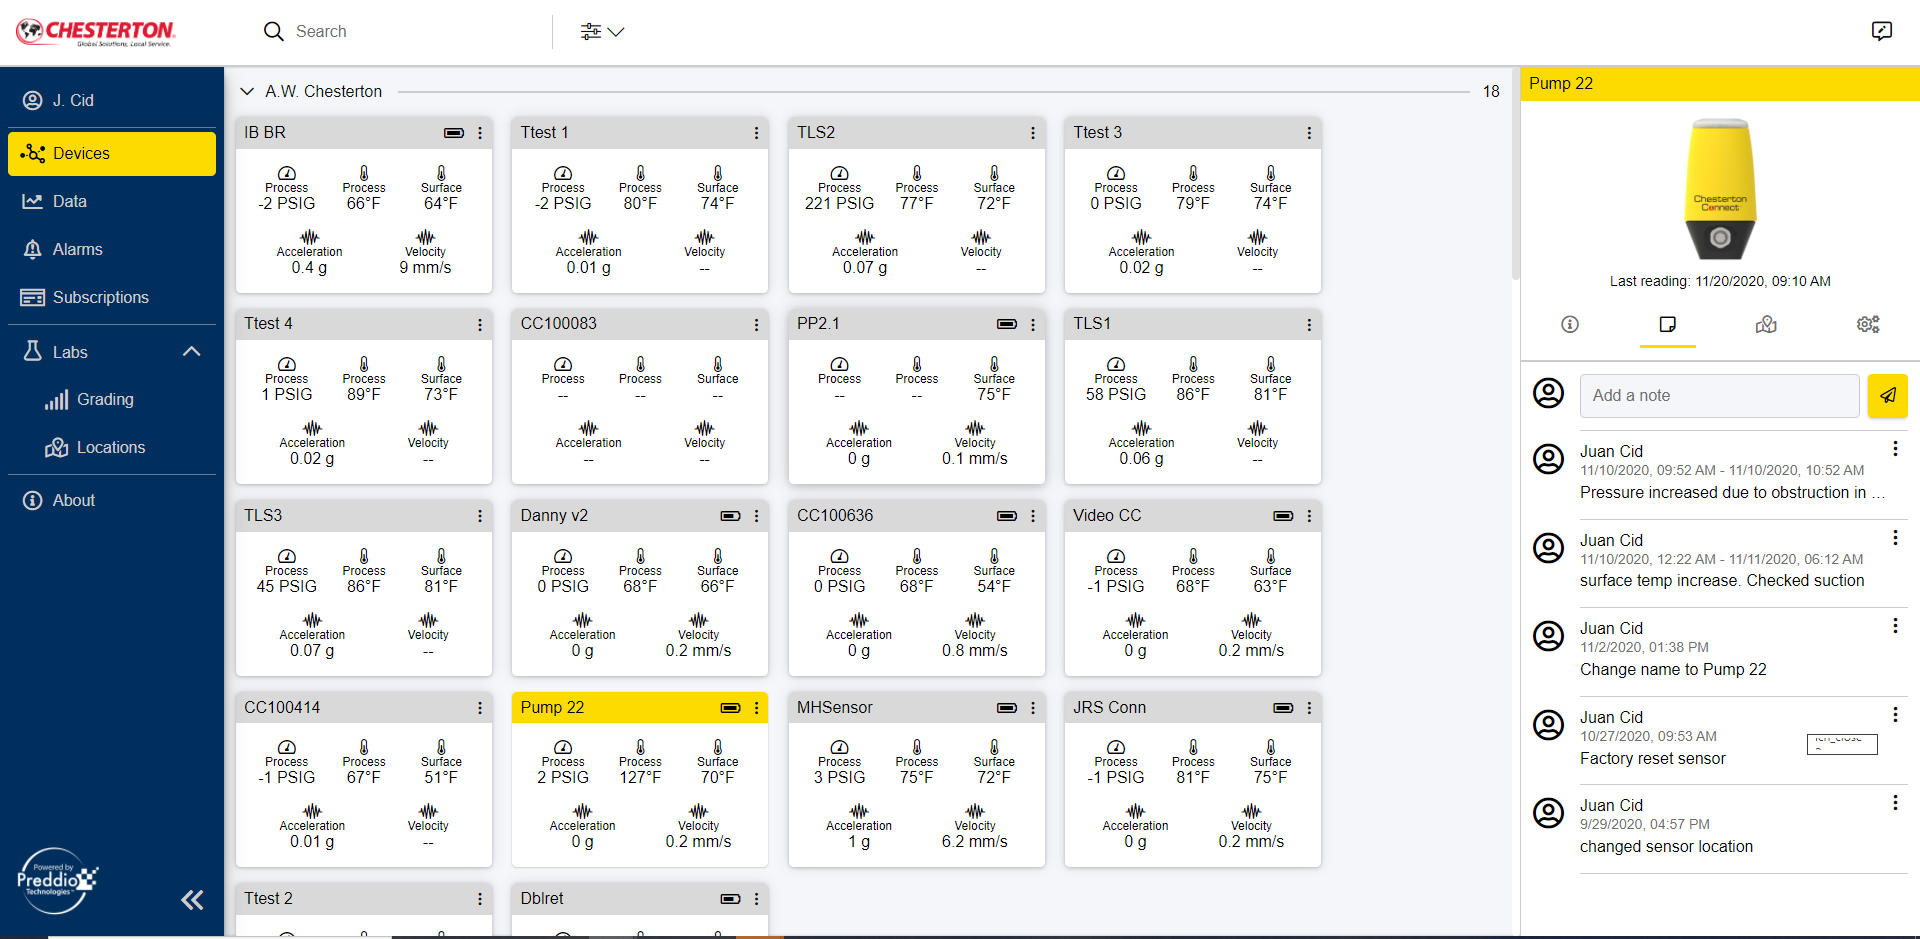This screenshot has height=939, width=1920.
Task: Collapse the Labs menu section
Action: pos(192,352)
